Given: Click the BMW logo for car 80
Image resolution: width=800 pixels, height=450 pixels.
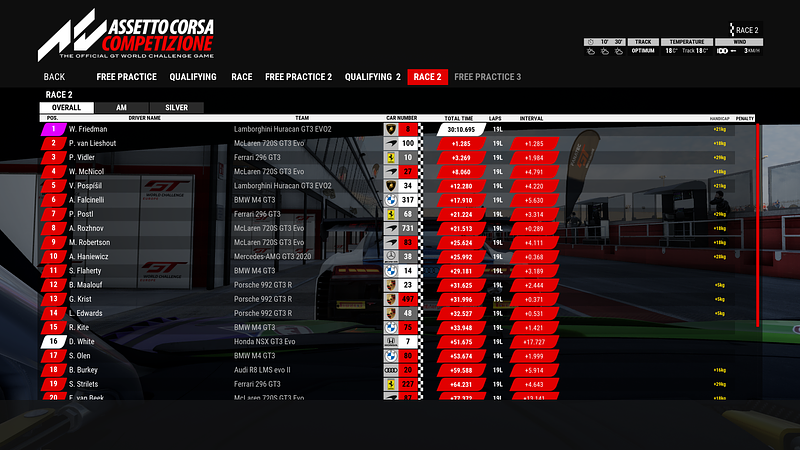Looking at the screenshot, I should (391, 356).
